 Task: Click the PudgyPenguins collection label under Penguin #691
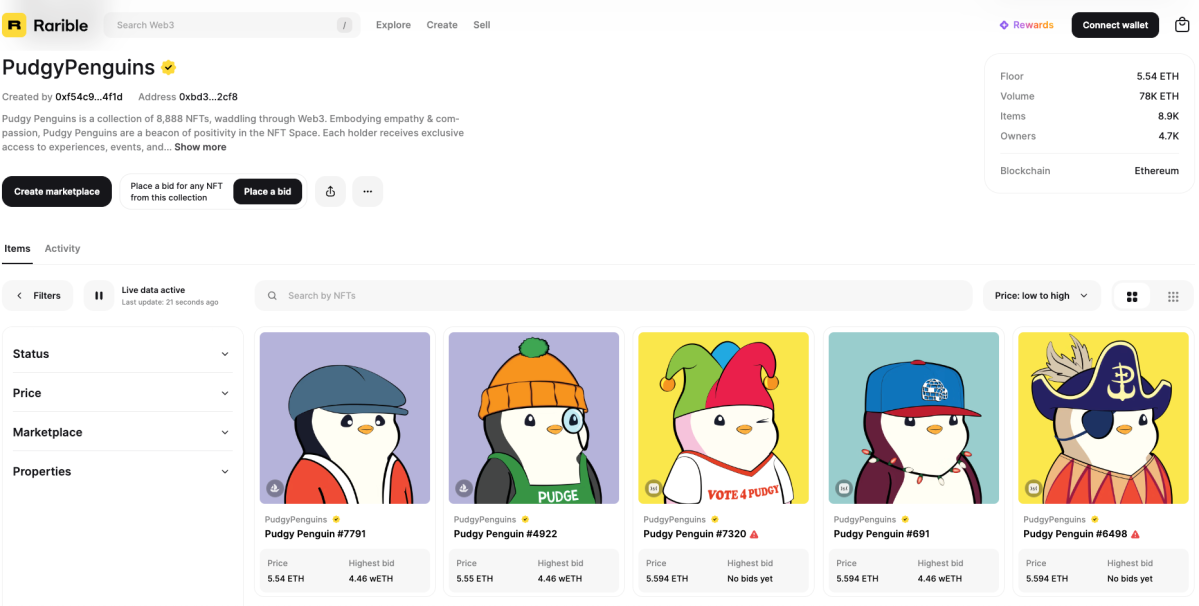pyautogui.click(x=866, y=520)
